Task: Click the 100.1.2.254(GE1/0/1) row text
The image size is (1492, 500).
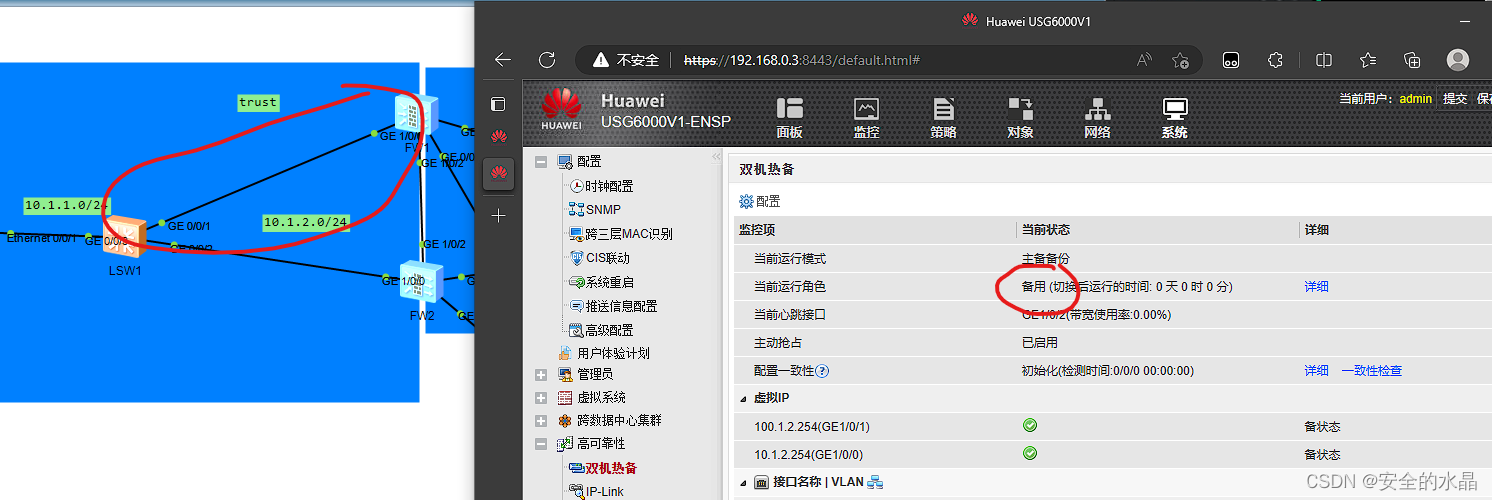Action: (812, 427)
